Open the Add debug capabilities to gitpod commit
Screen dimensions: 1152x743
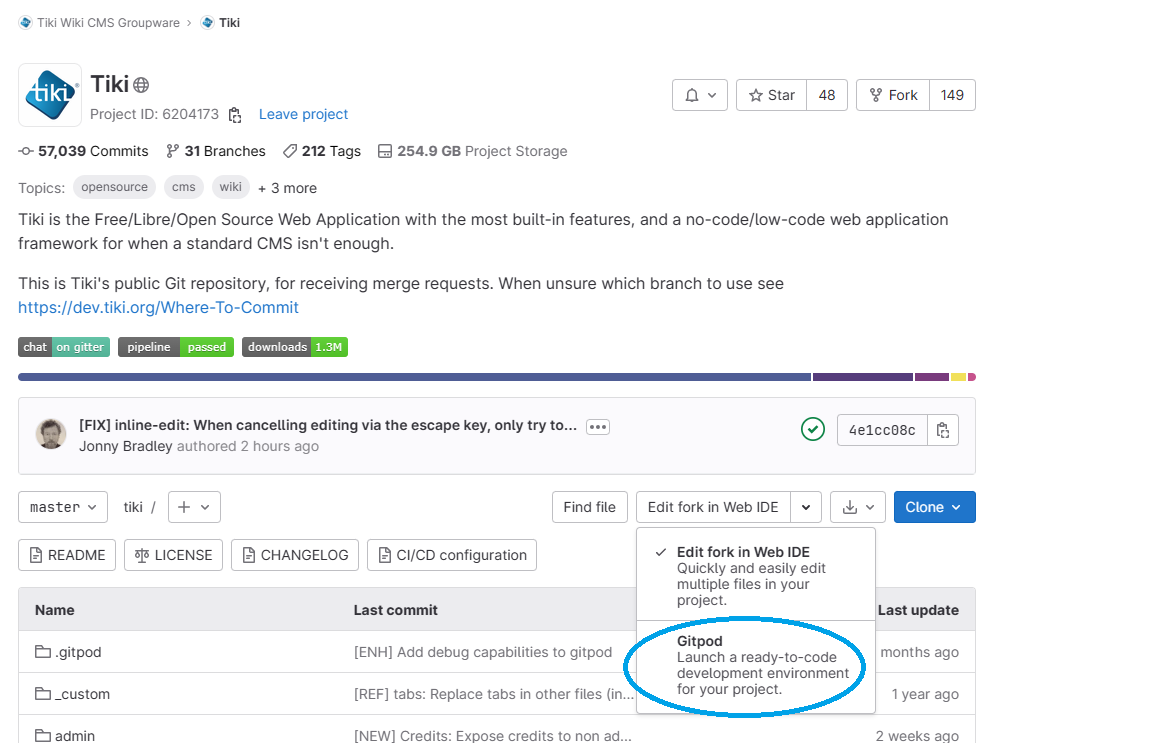[483, 652]
